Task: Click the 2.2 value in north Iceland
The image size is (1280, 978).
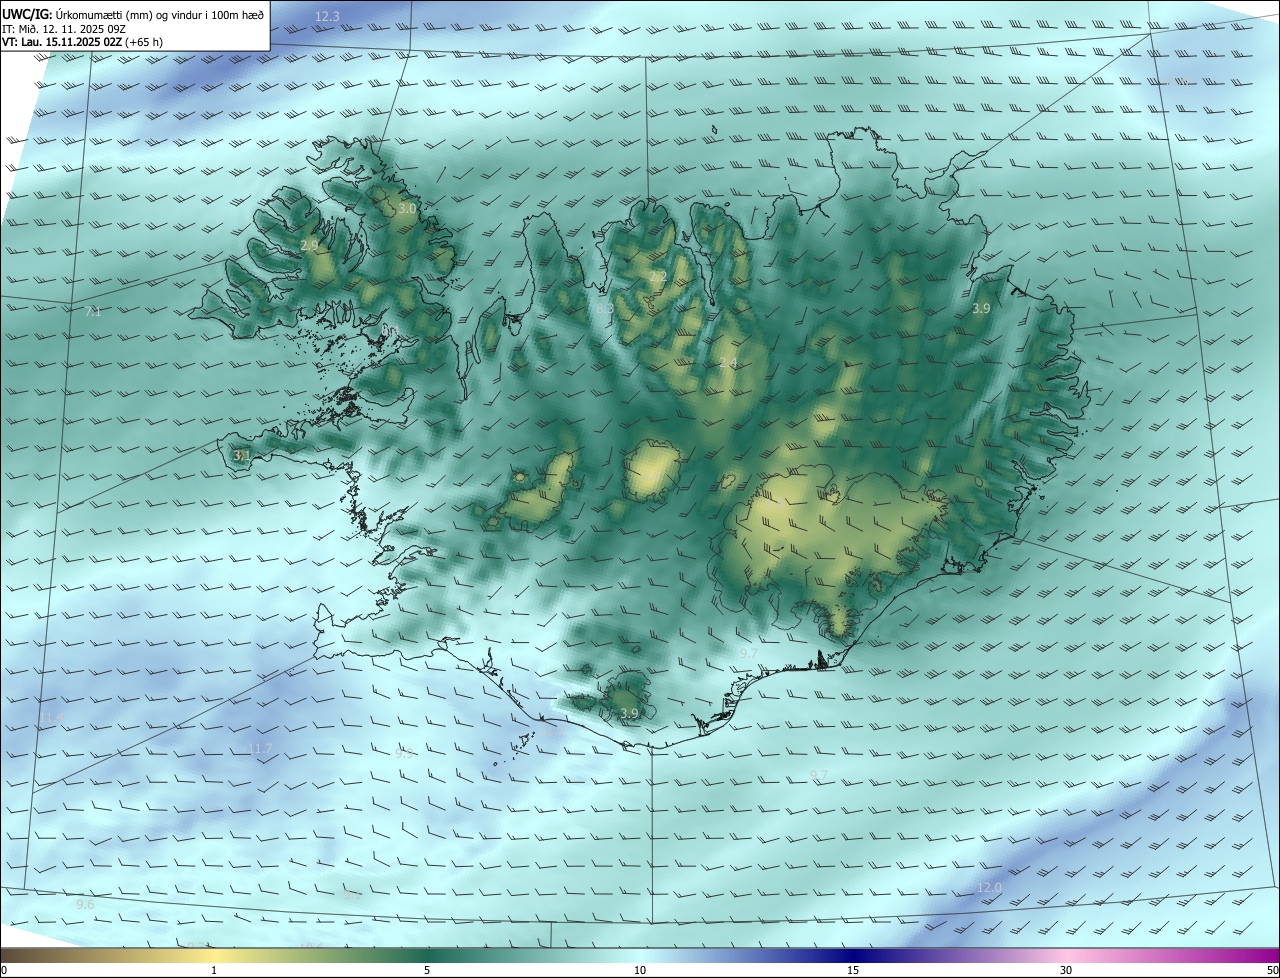Action: point(657,276)
